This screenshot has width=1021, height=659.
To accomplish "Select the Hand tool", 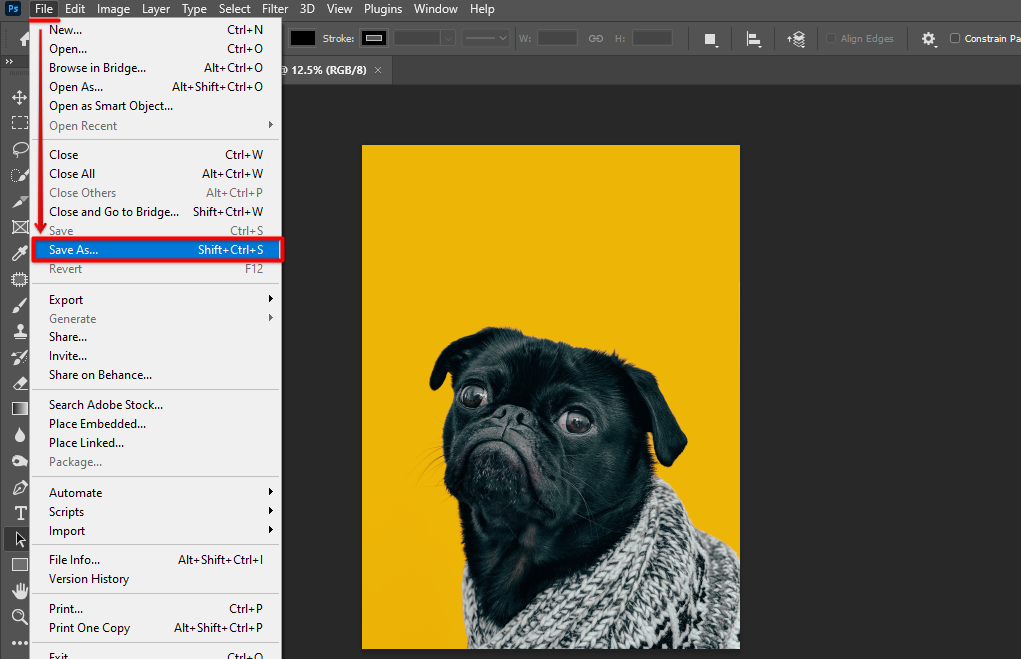I will (19, 591).
